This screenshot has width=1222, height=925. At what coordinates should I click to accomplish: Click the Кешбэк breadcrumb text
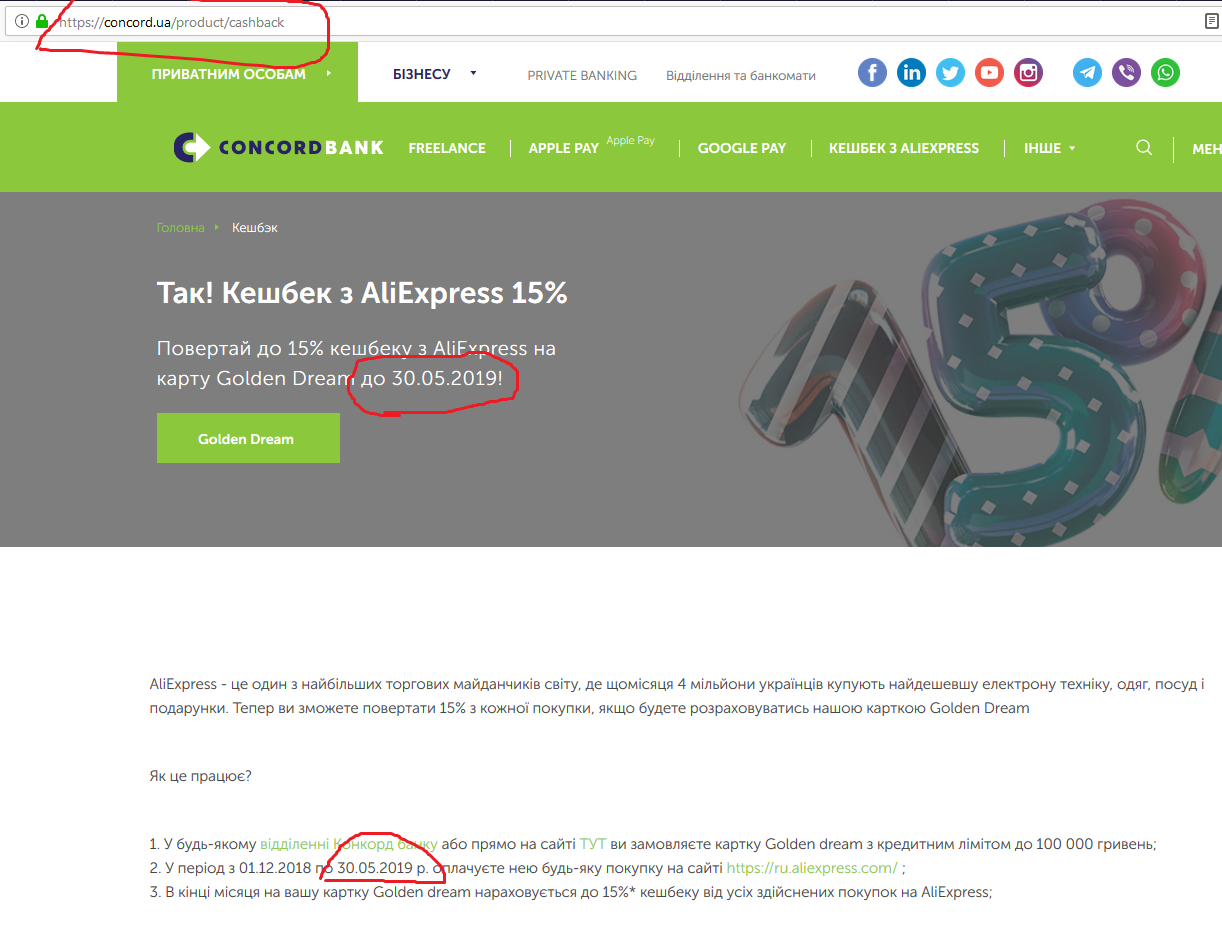255,228
